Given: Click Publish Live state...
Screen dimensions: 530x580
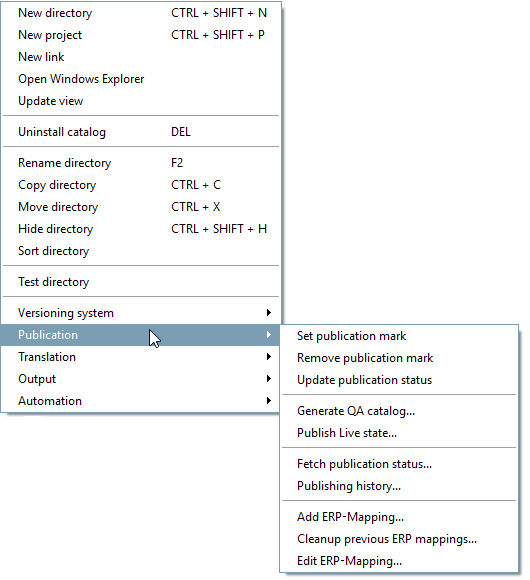Looking at the screenshot, I should tap(399, 433).
